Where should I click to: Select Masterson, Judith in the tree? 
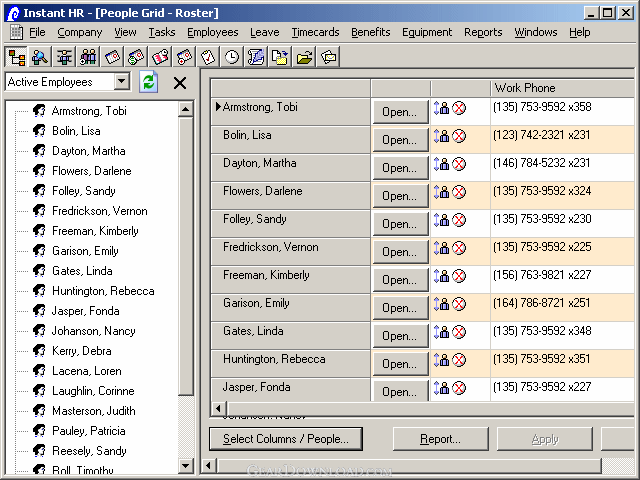tap(93, 411)
